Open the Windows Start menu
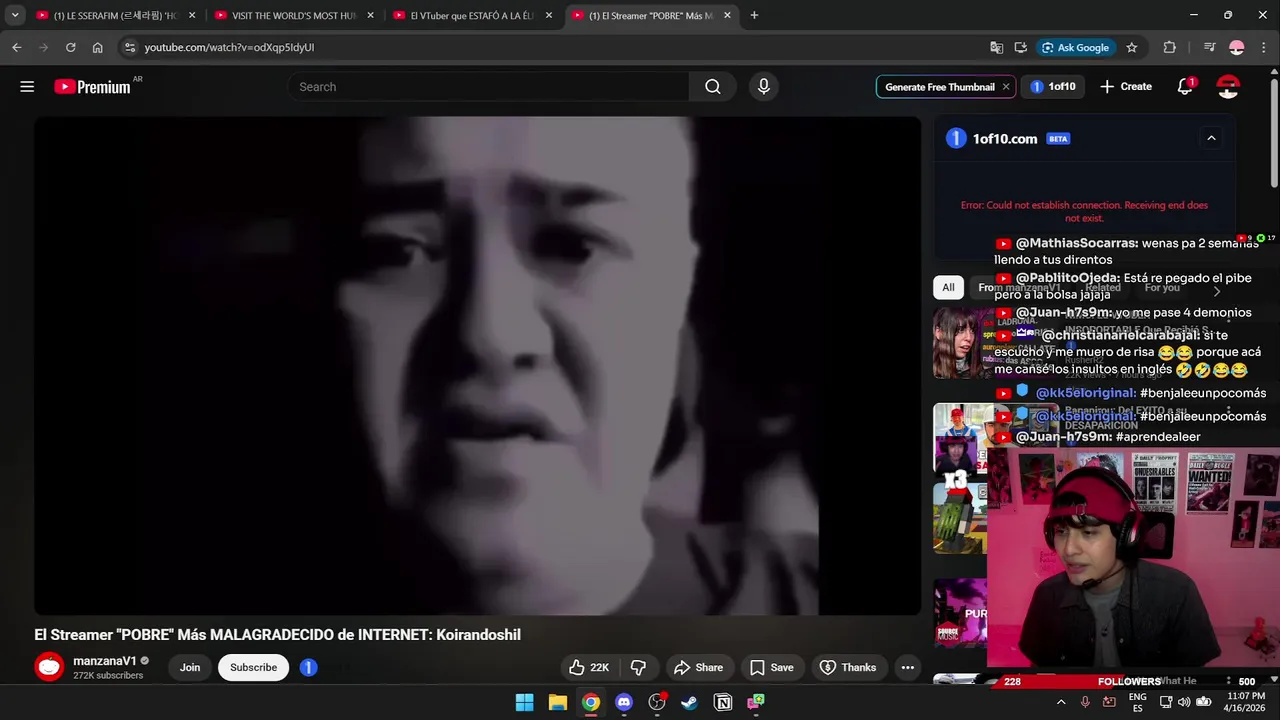Screen dimensions: 1280x720 point(524,702)
